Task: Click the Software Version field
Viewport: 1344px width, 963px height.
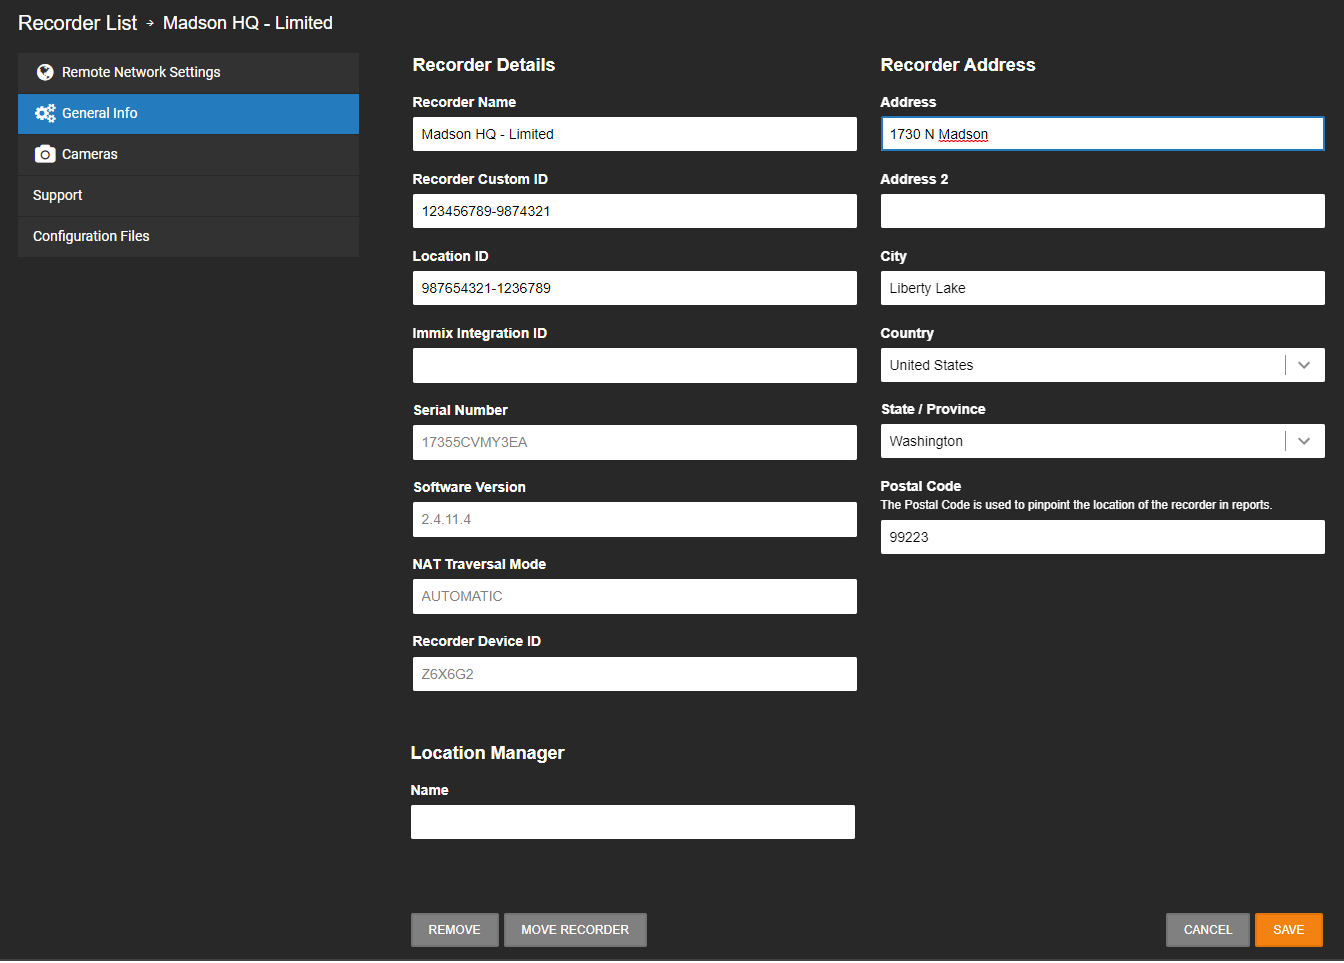Action: (634, 519)
